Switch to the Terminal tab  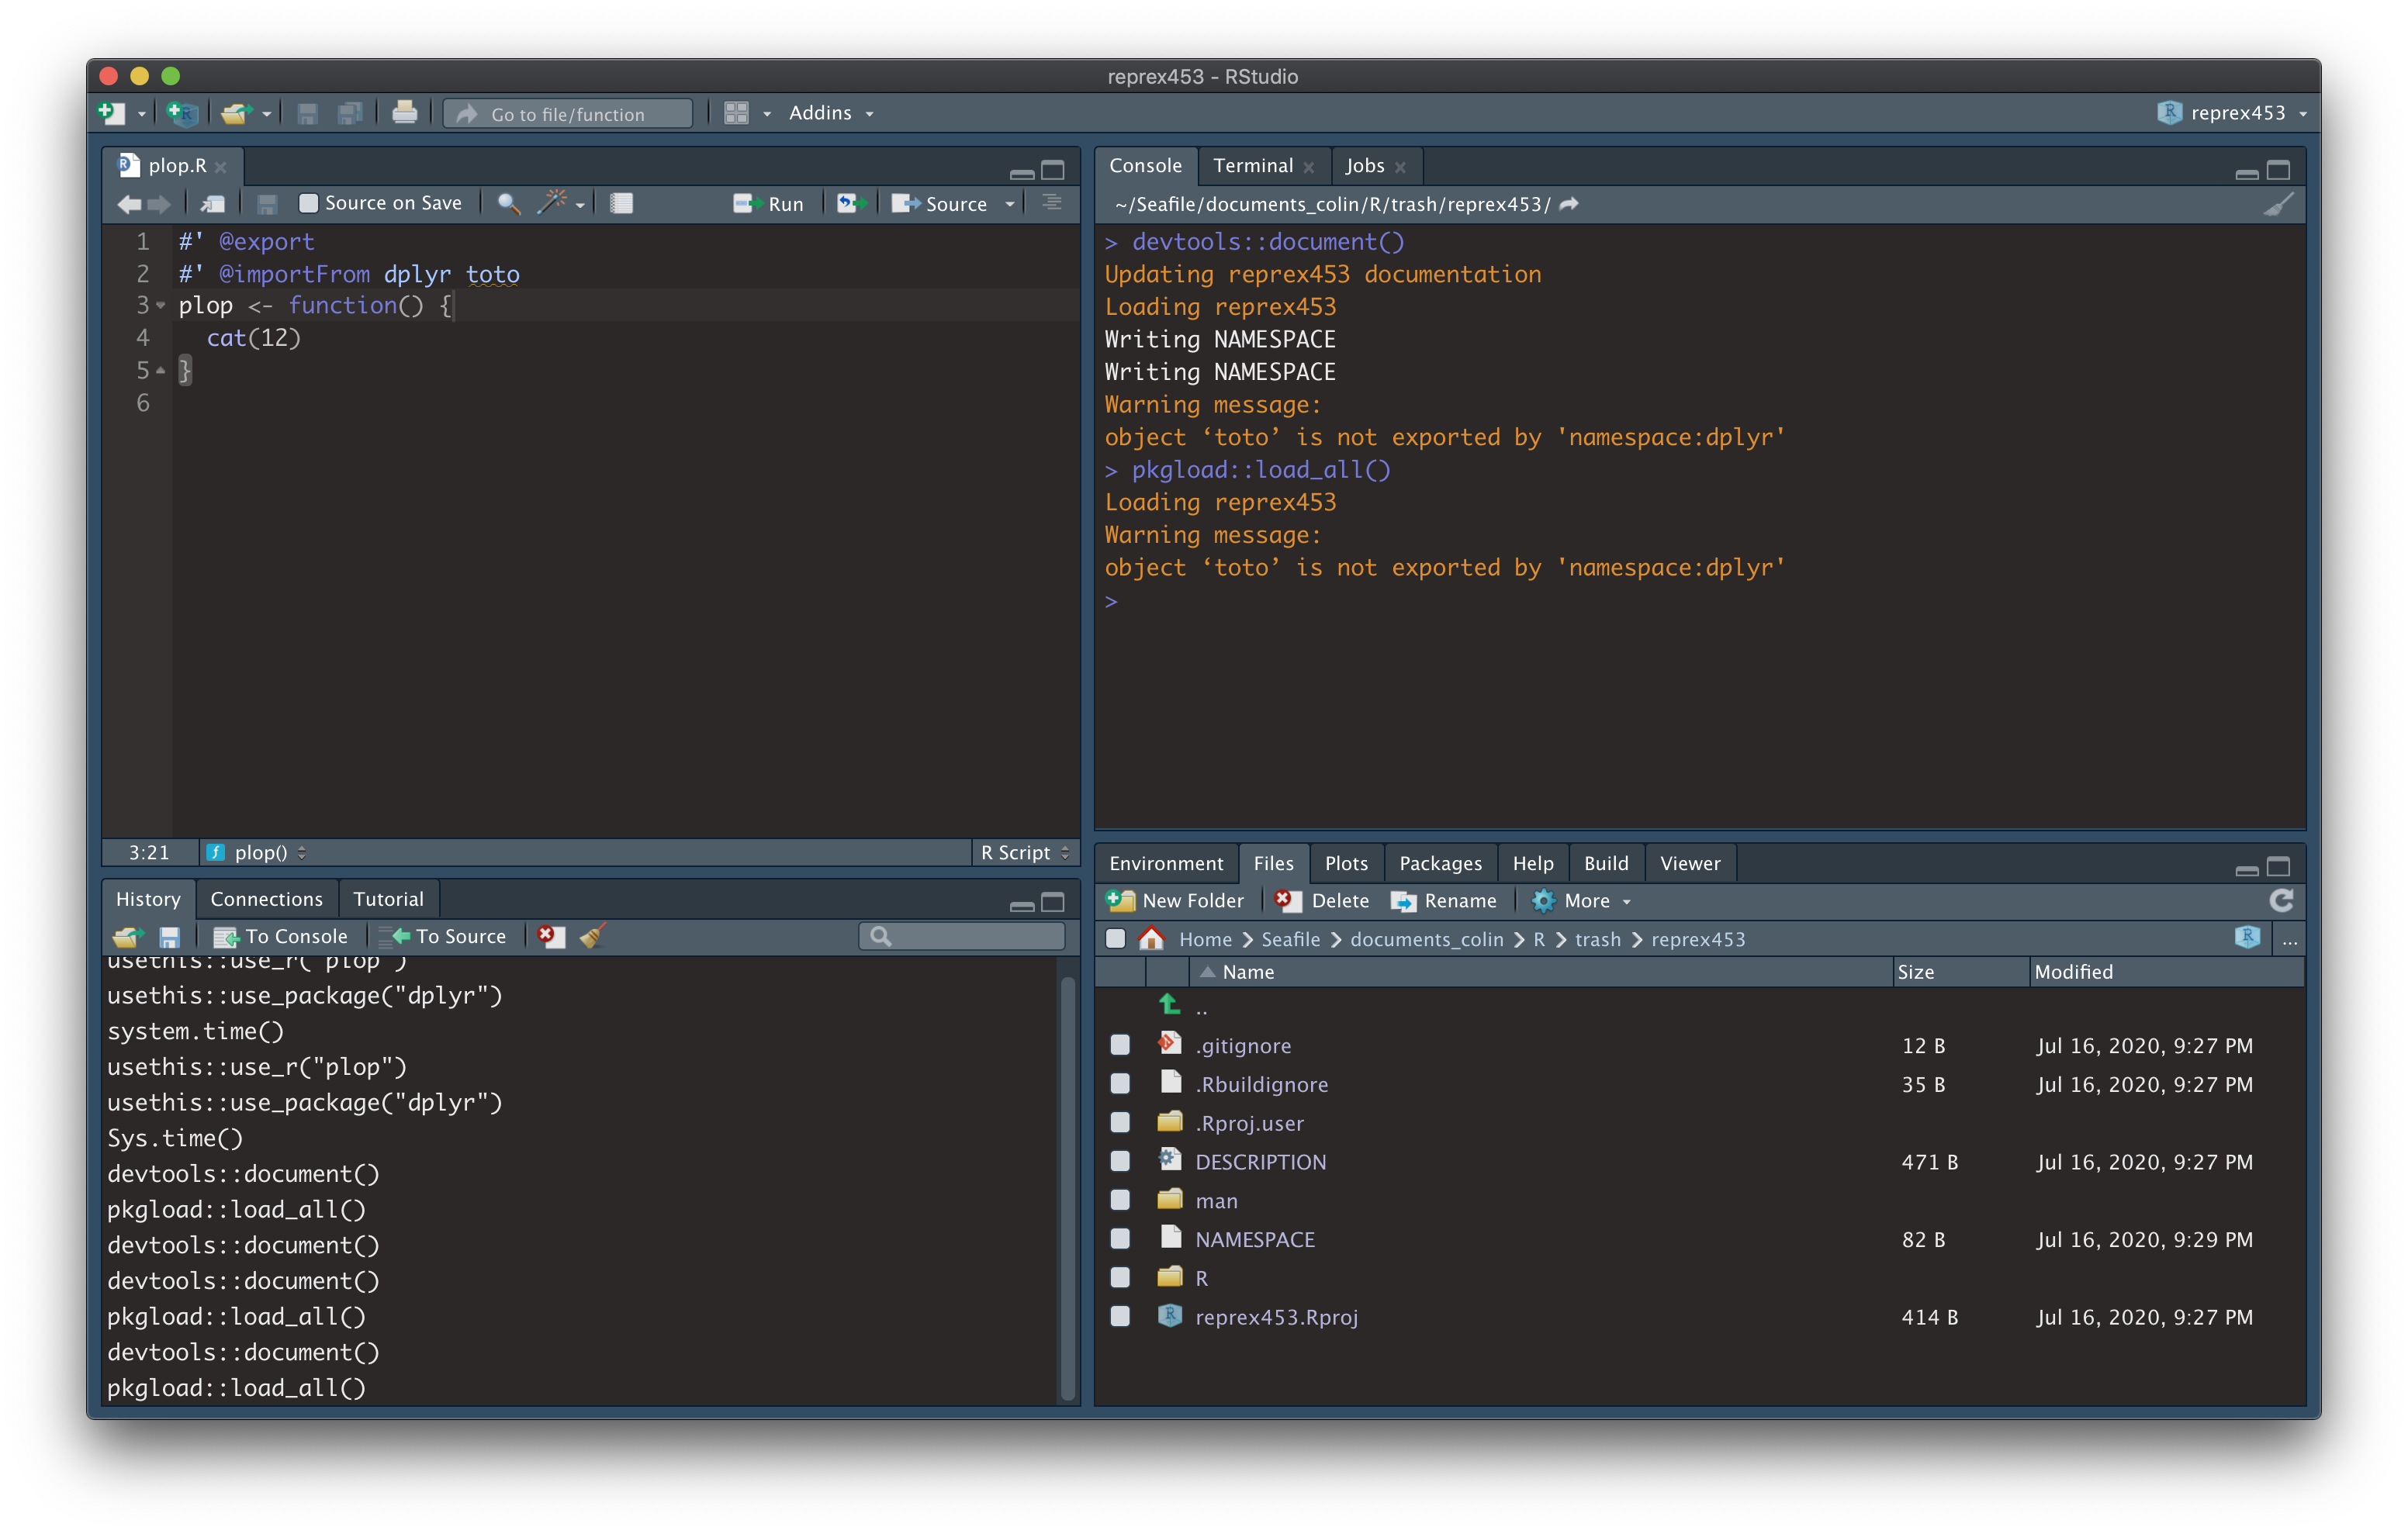1253,165
